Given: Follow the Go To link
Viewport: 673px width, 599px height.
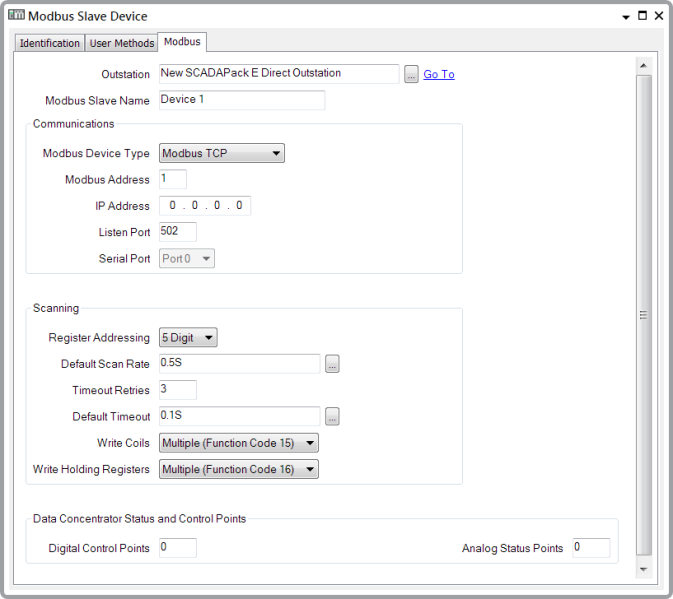Looking at the screenshot, I should [439, 74].
